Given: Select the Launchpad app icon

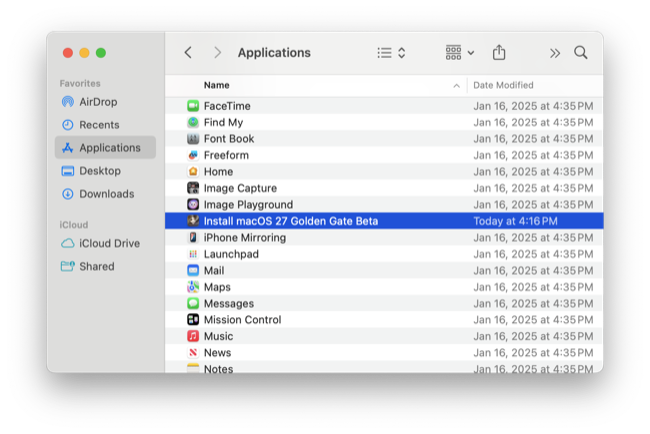Looking at the screenshot, I should coord(193,254).
